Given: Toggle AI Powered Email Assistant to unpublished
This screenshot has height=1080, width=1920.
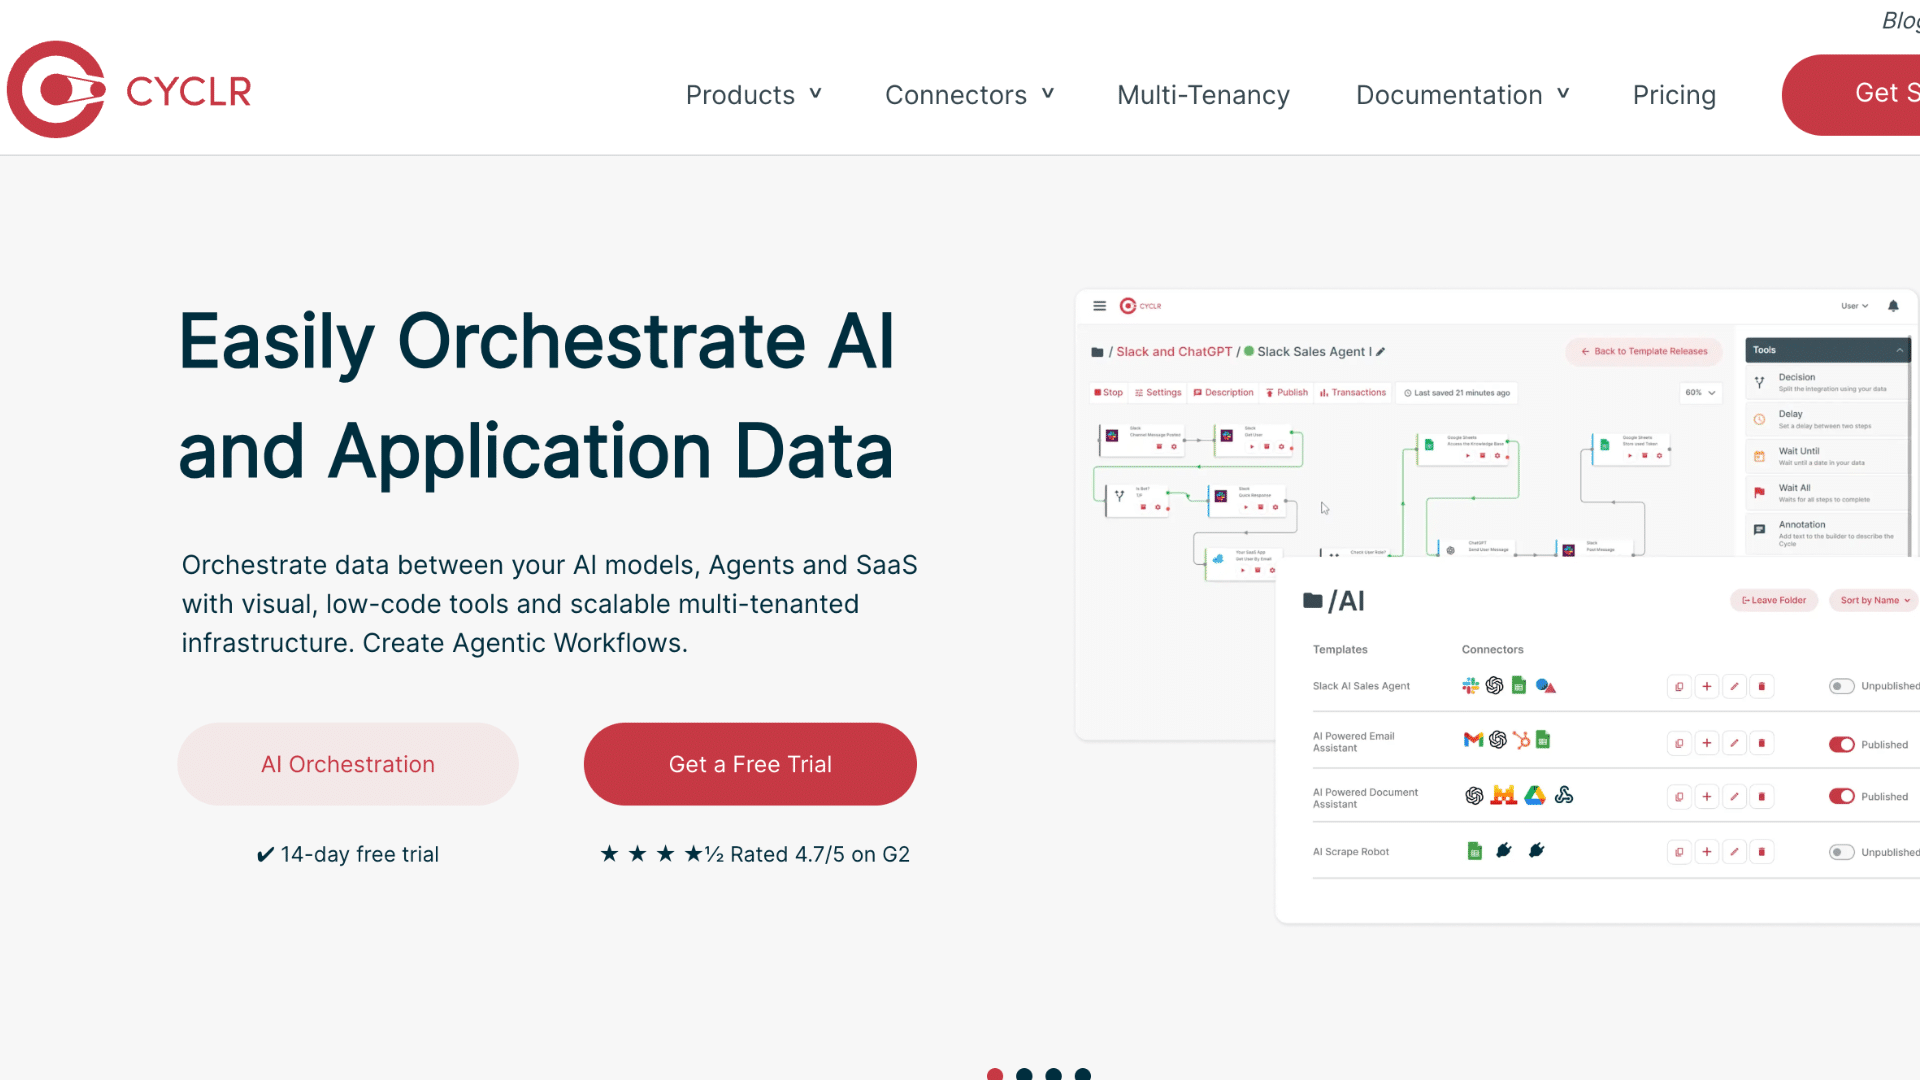Looking at the screenshot, I should 1843,744.
